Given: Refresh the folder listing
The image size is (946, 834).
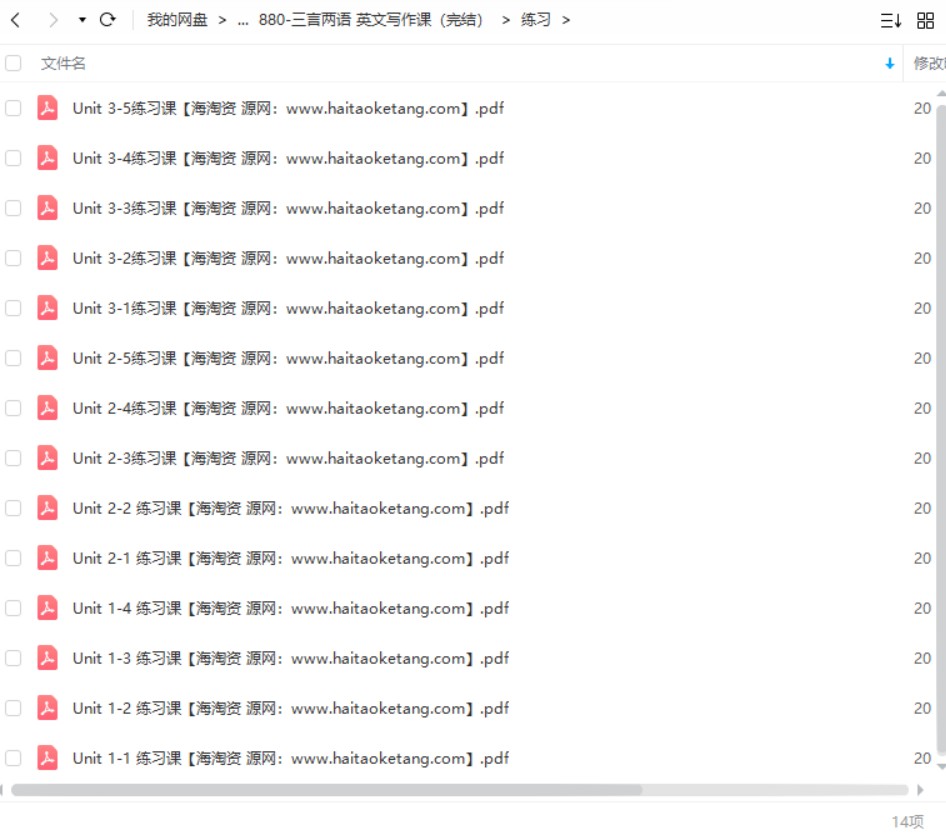Looking at the screenshot, I should 107,20.
